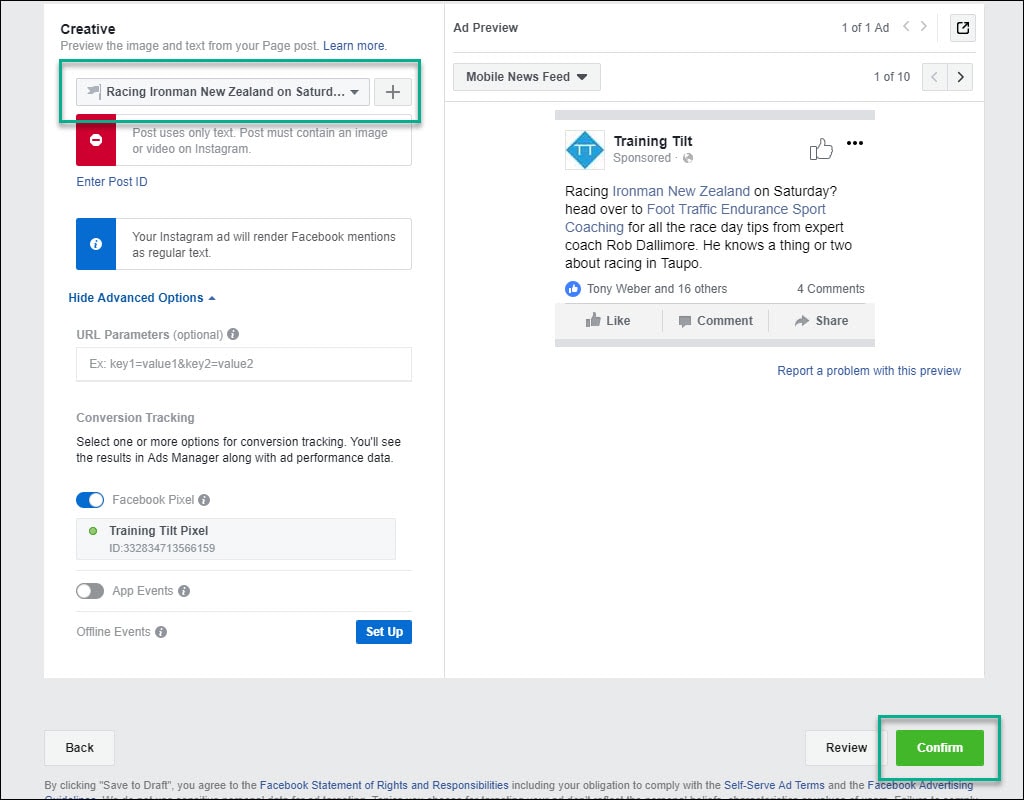Click the '1 of 1 Ad' counter text
The width and height of the screenshot is (1024, 800).
click(865, 27)
